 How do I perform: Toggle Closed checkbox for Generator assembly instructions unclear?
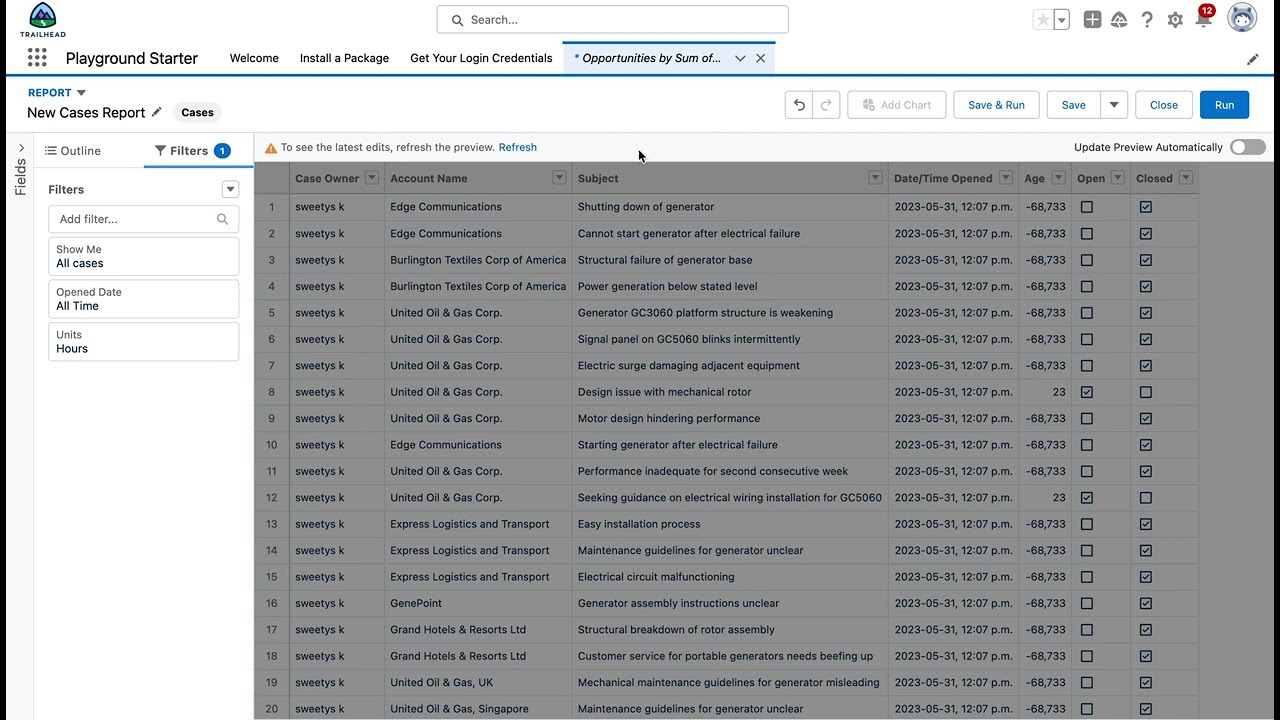point(1146,603)
